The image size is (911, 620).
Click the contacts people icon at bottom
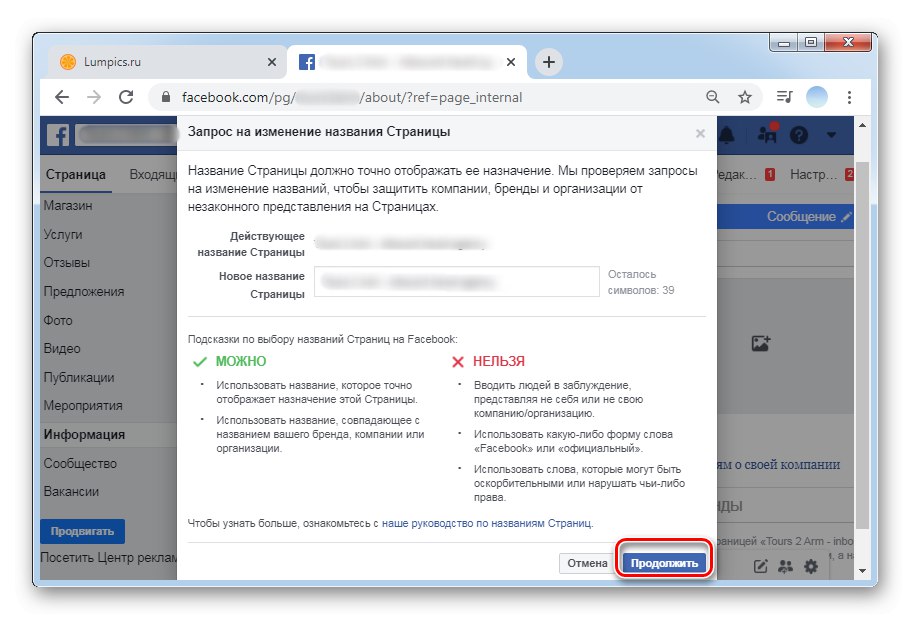(786, 566)
